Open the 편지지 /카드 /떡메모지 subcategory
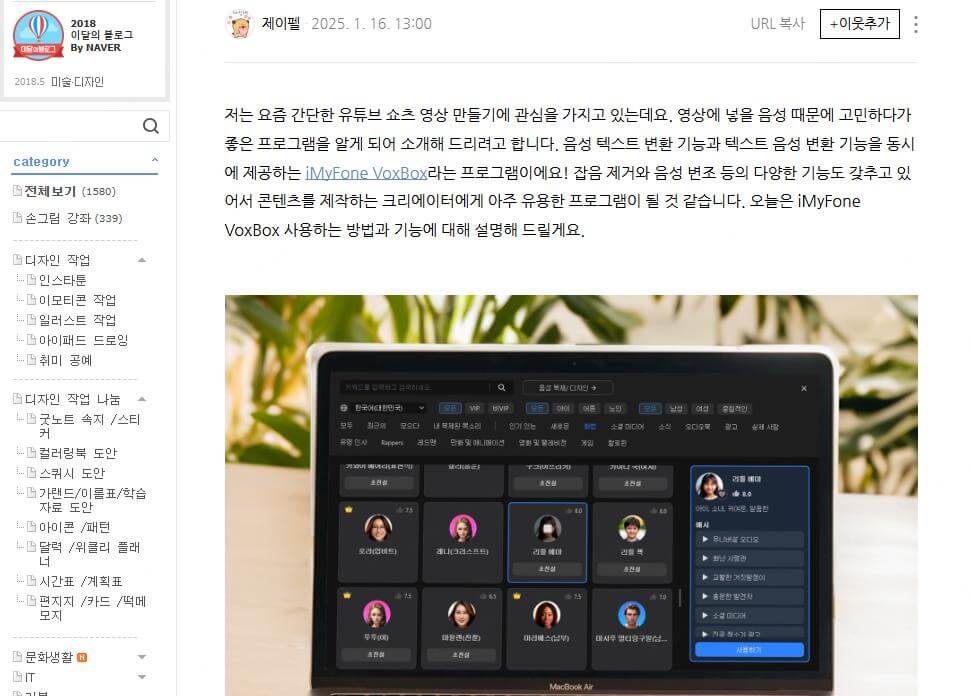The height and width of the screenshot is (696, 971). (x=93, y=608)
